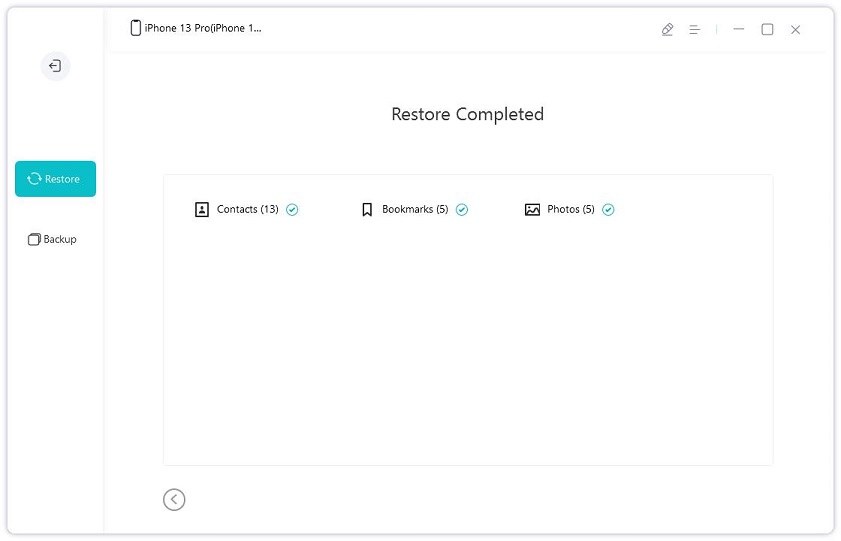The width and height of the screenshot is (841, 541).
Task: Maximize the application window
Action: [x=768, y=29]
